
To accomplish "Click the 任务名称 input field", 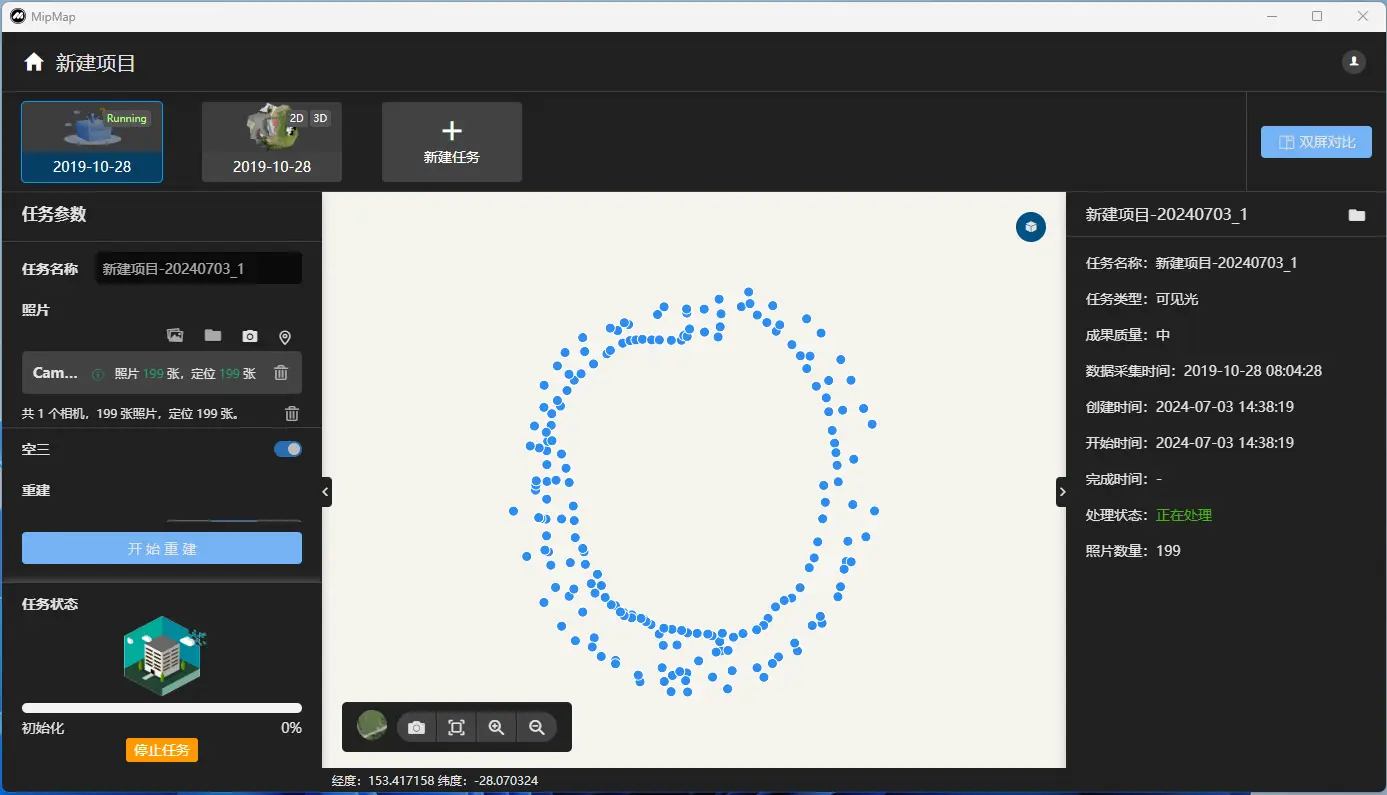I will (198, 269).
